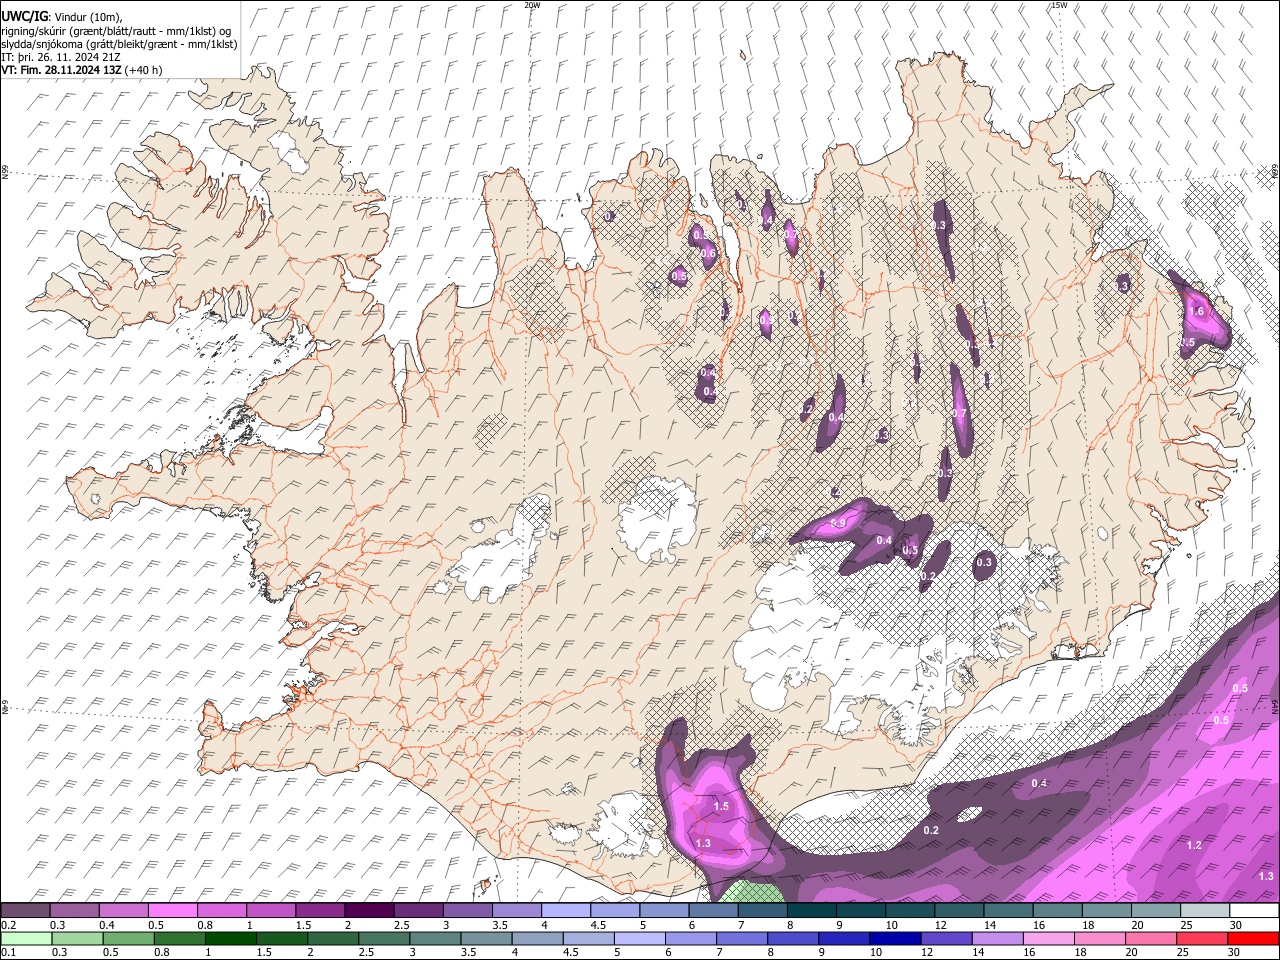The image size is (1280, 960).
Task: Click the white upper-legend swatch above 30
Action: click(x=1254, y=910)
